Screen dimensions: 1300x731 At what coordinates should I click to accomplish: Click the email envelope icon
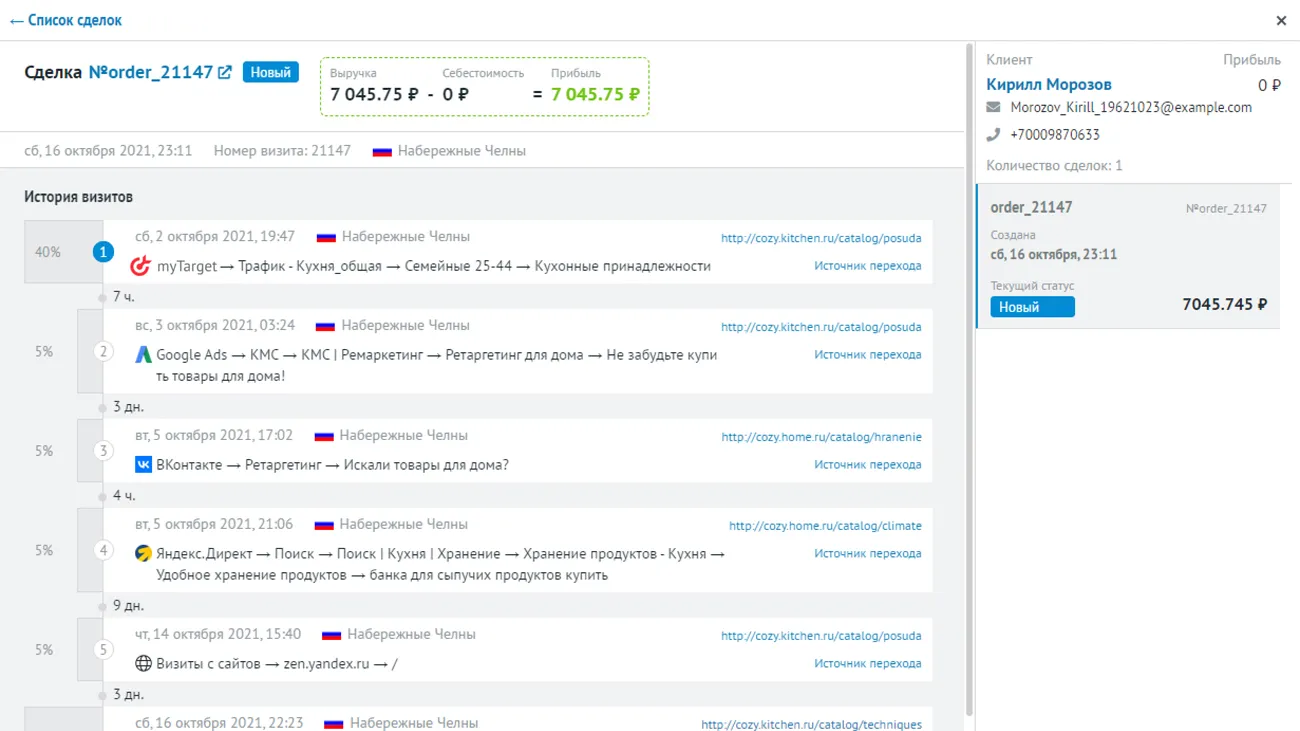(993, 108)
